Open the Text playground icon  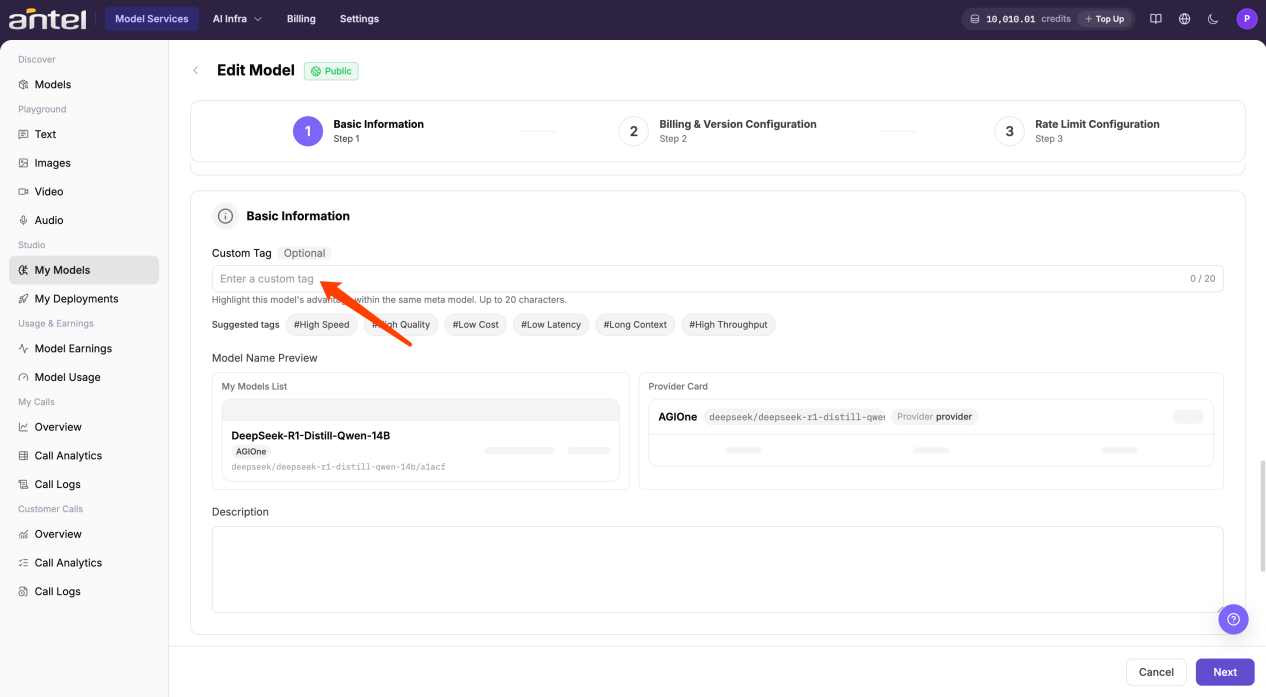coord(24,134)
